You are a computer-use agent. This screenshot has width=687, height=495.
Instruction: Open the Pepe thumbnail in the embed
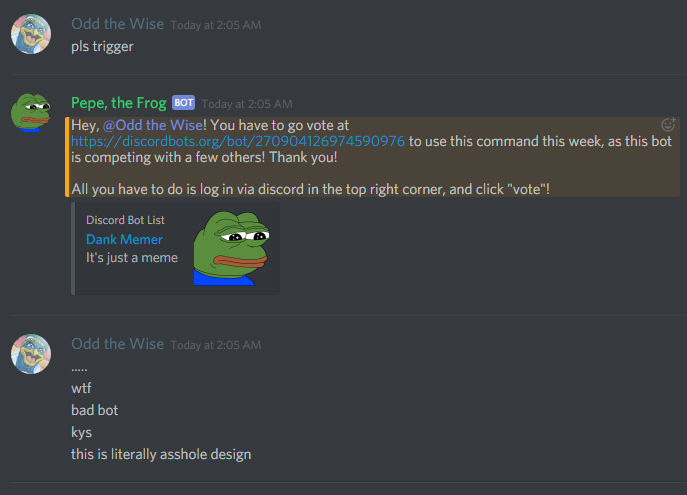(x=231, y=248)
